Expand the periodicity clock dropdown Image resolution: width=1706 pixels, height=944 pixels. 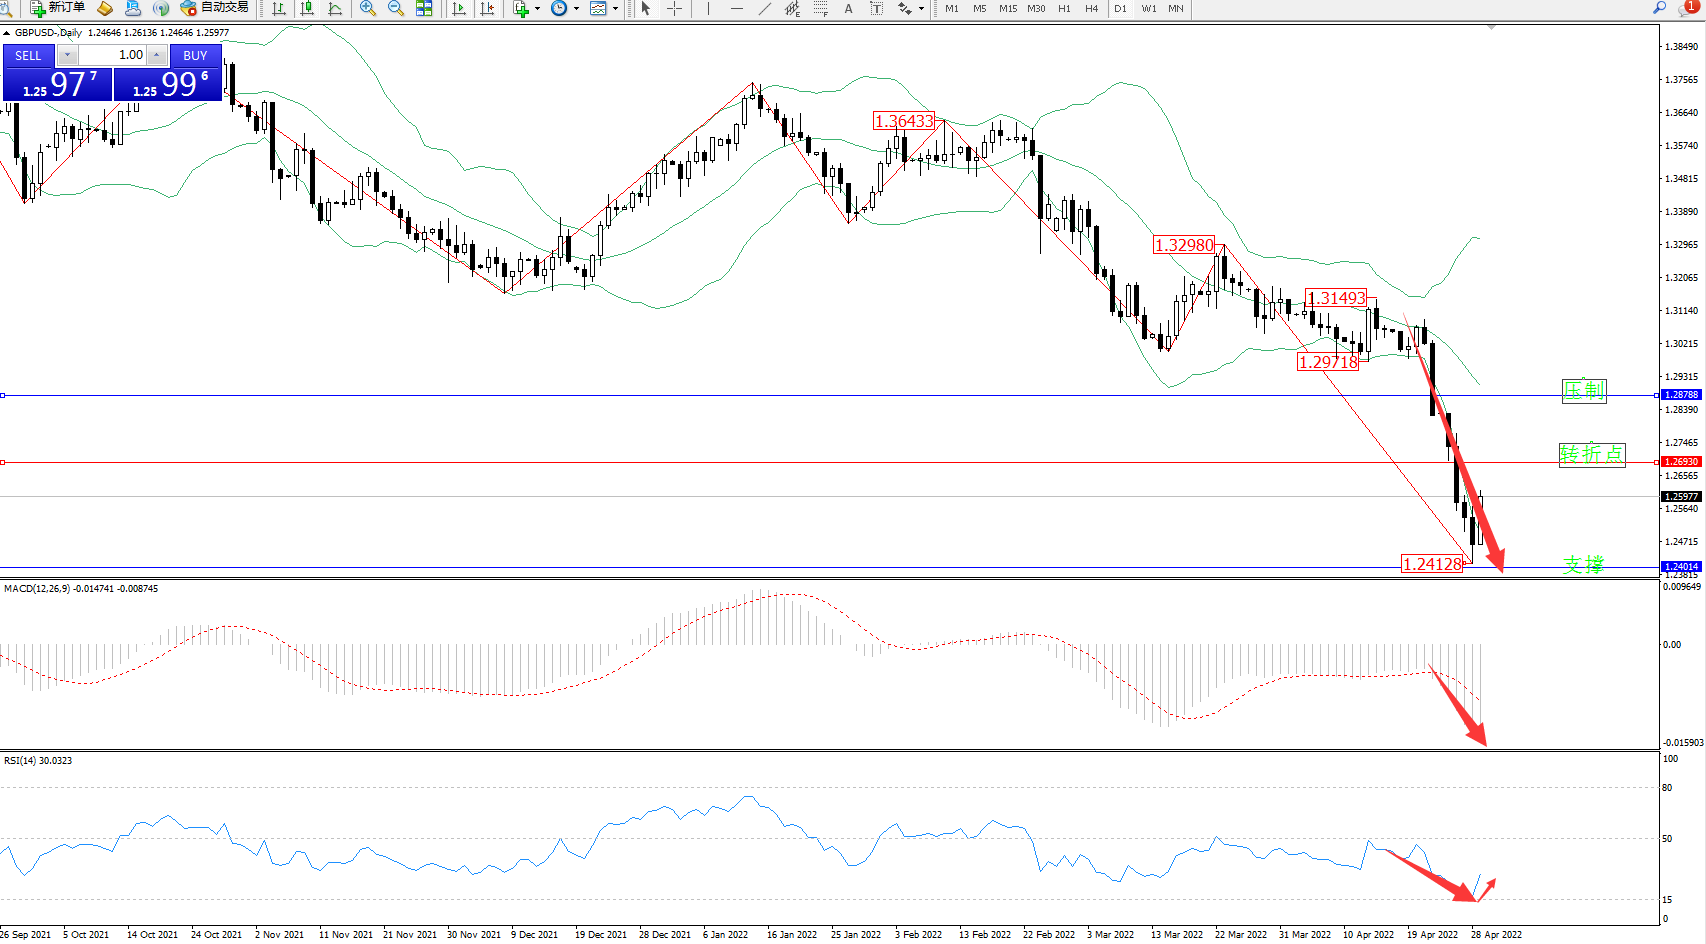click(576, 8)
